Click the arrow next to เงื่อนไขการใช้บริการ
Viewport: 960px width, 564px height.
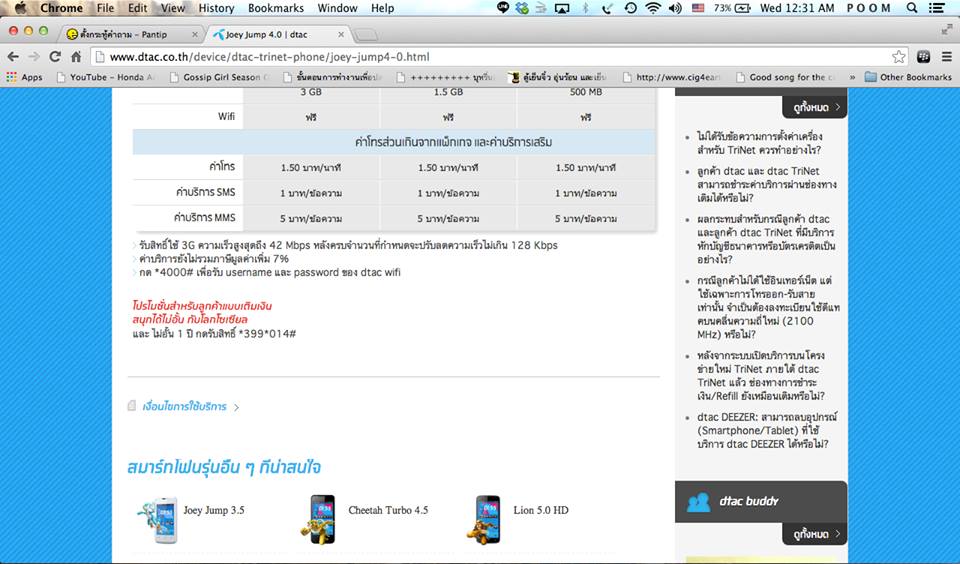click(x=236, y=407)
